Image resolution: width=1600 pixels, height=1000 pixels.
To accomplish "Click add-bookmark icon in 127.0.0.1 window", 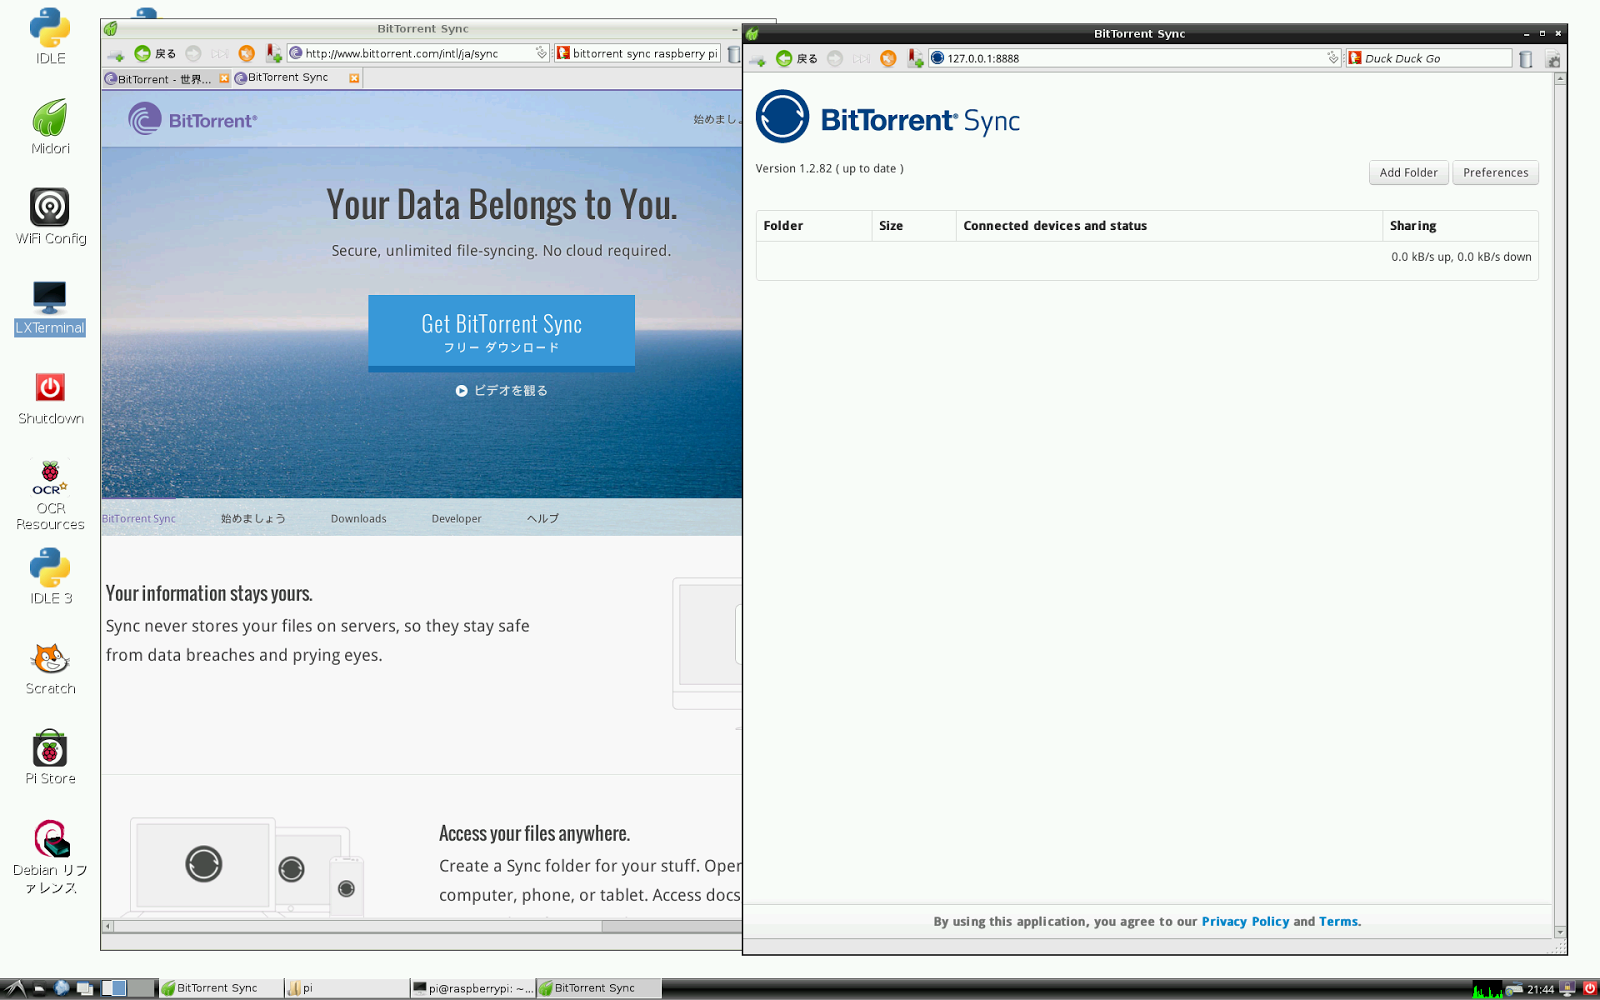I will [x=915, y=59].
